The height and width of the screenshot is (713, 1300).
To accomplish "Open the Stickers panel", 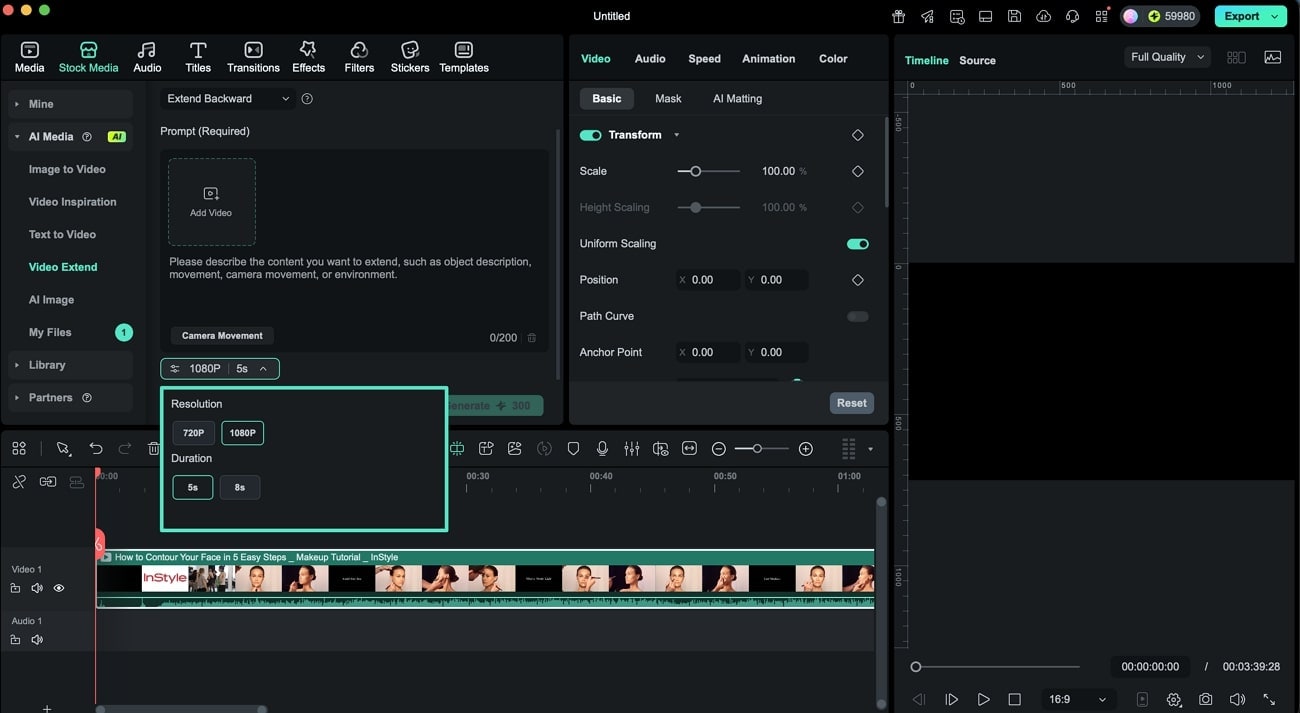I will point(409,55).
